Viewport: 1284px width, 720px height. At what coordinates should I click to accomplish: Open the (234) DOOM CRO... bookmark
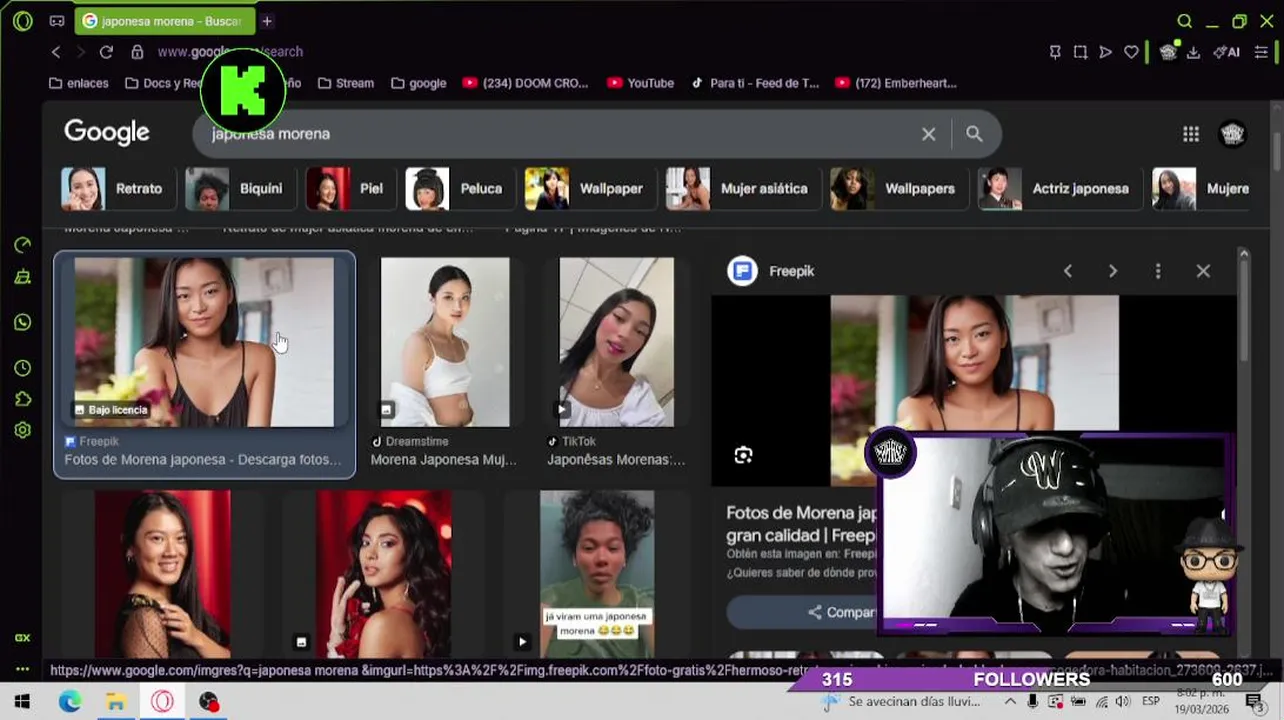pos(526,83)
